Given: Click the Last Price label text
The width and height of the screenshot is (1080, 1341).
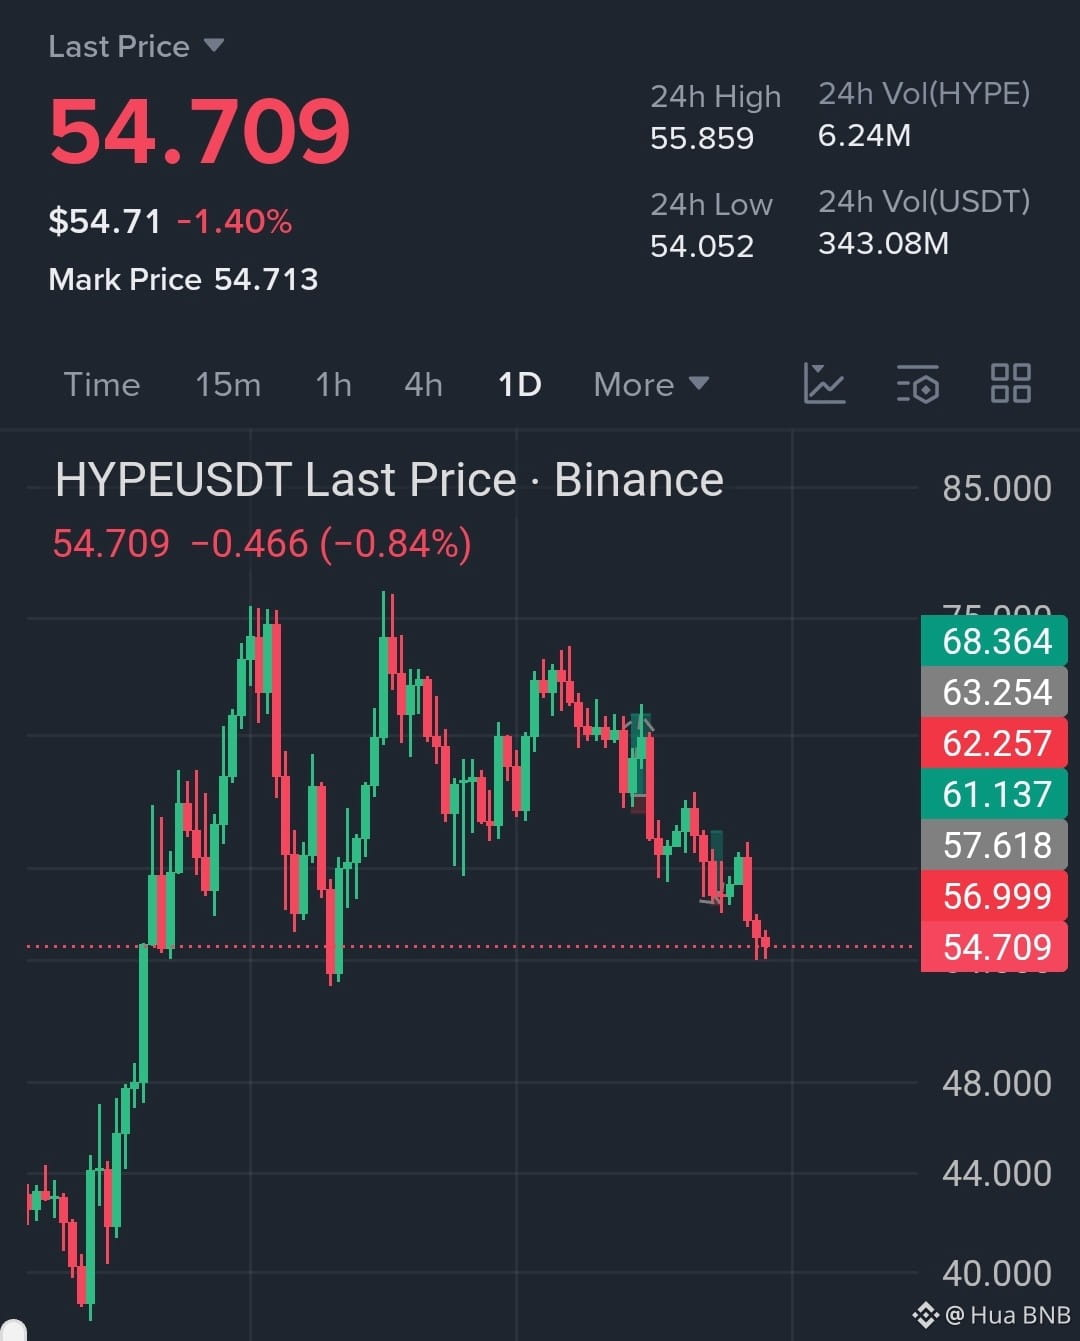Looking at the screenshot, I should [119, 46].
